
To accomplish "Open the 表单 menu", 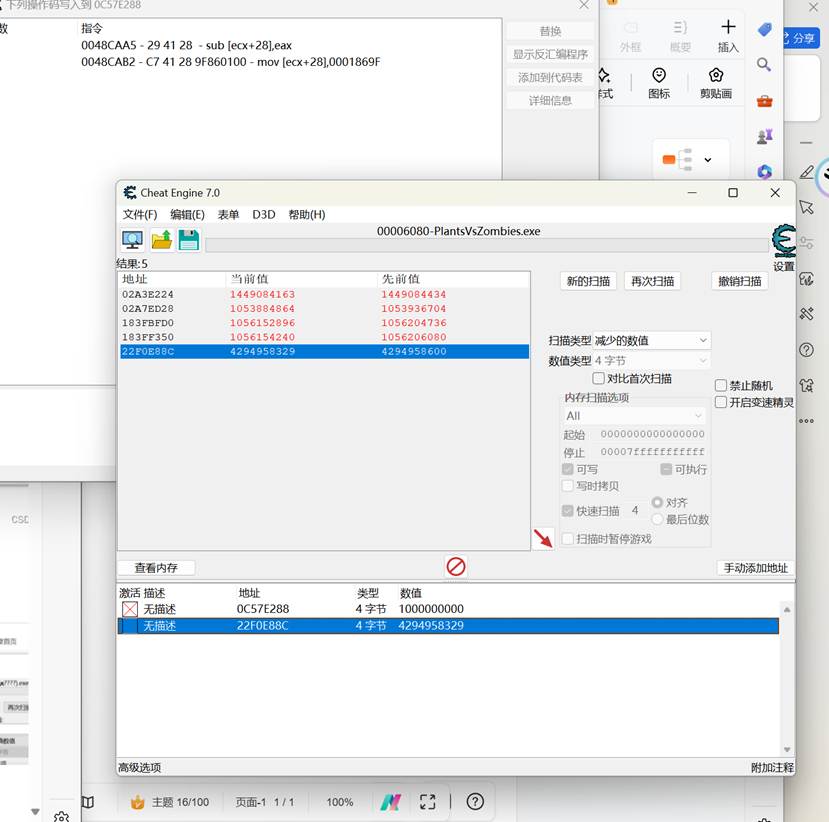I will click(228, 215).
